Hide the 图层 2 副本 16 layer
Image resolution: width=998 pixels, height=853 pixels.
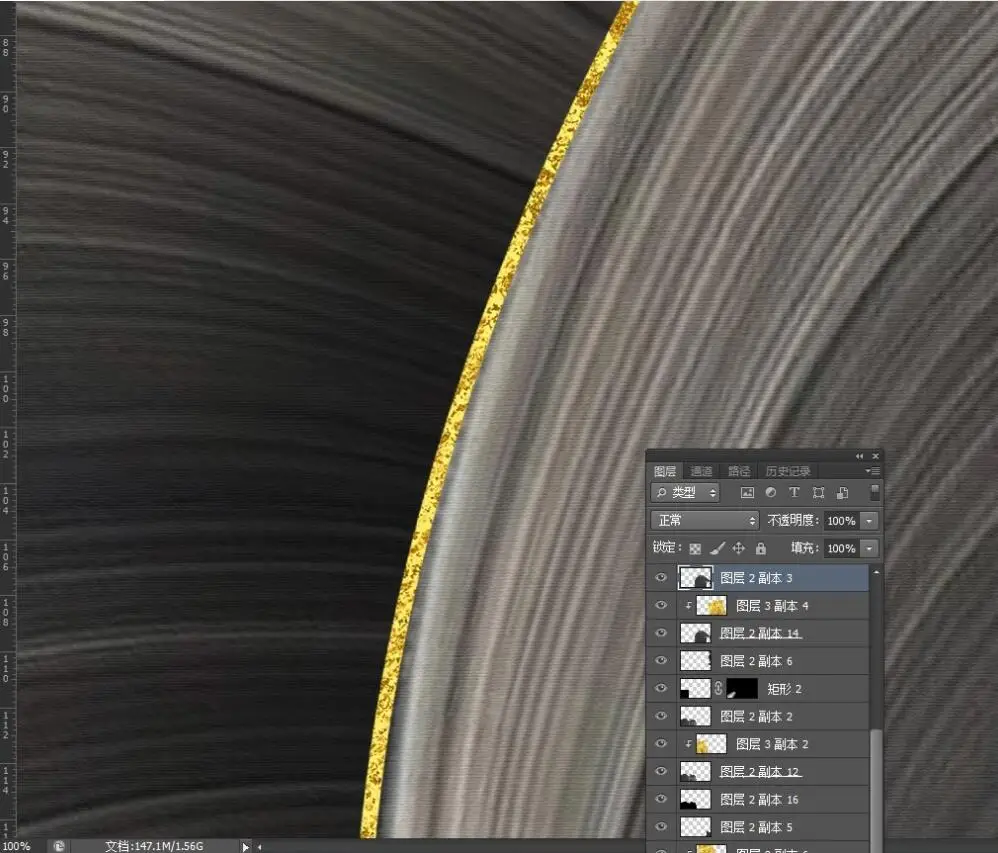[x=660, y=800]
